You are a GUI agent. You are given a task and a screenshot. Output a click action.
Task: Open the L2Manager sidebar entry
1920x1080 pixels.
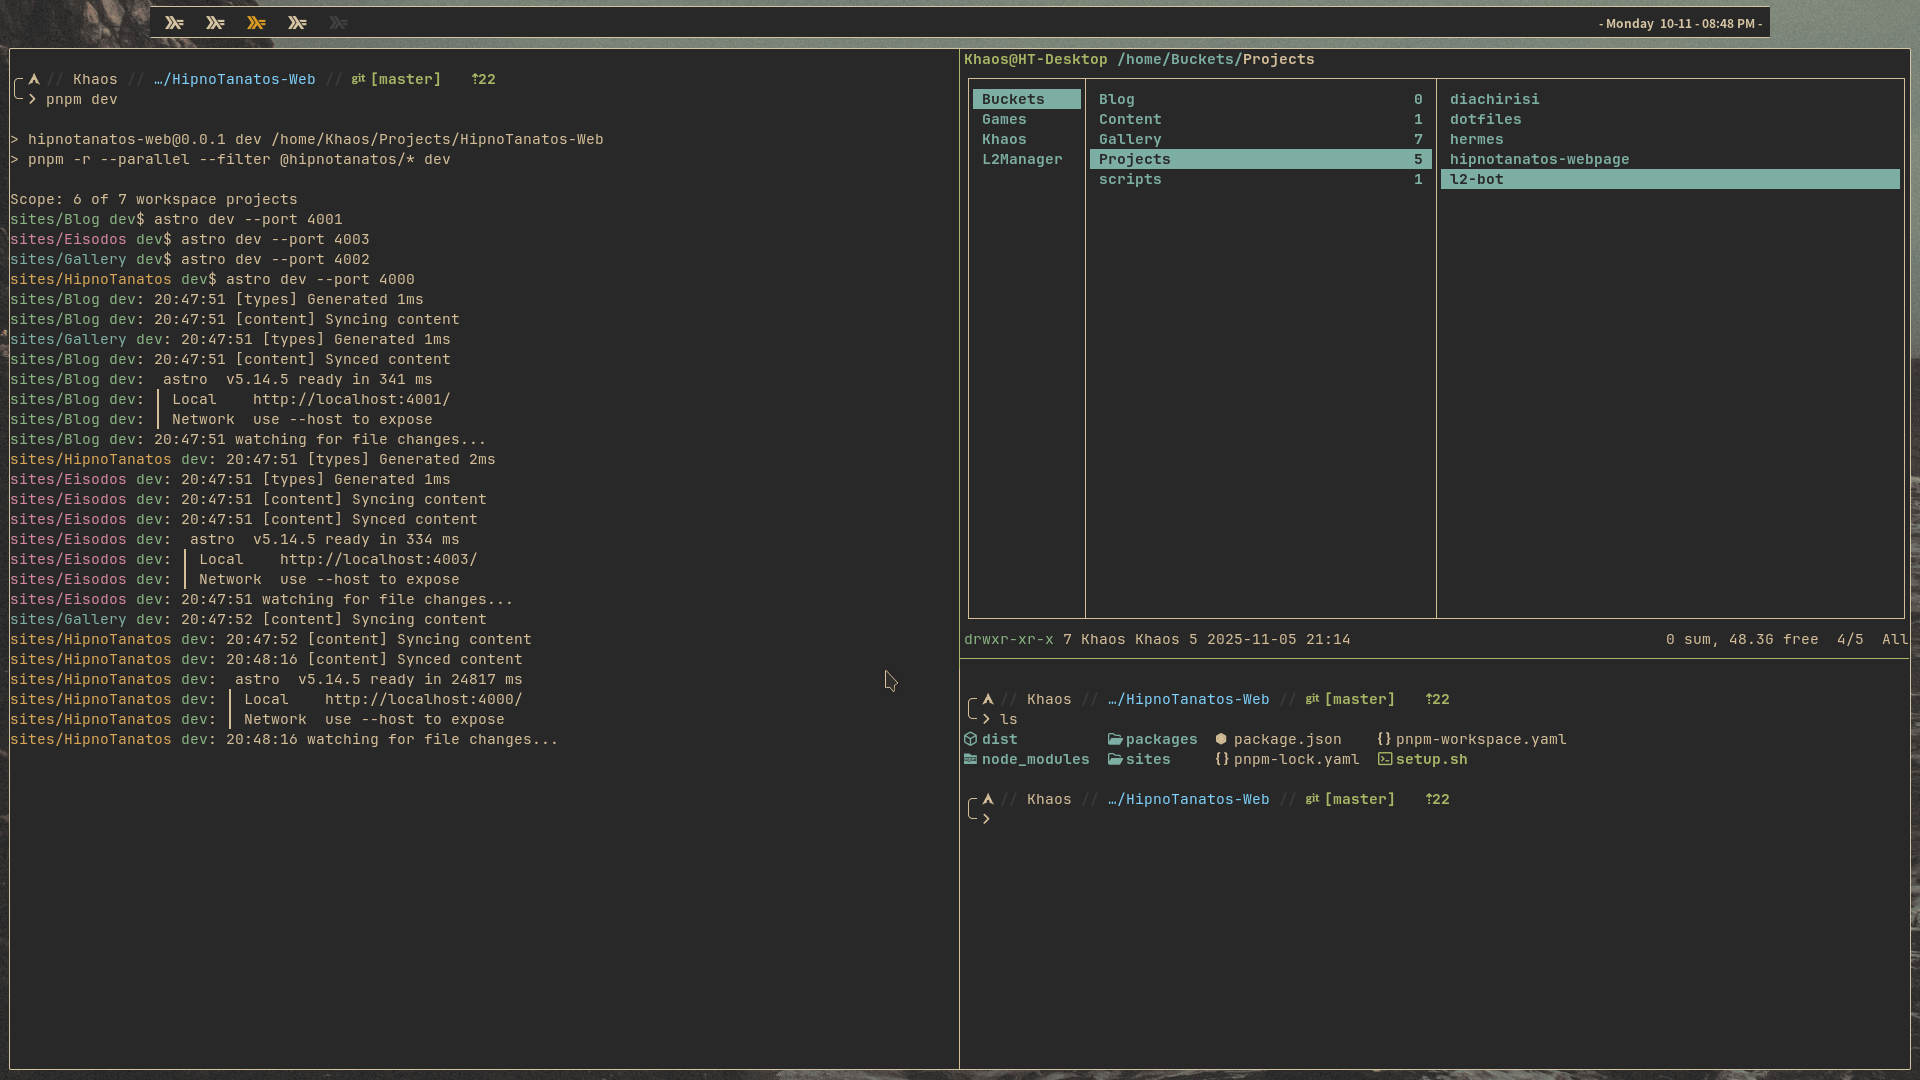(1022, 159)
